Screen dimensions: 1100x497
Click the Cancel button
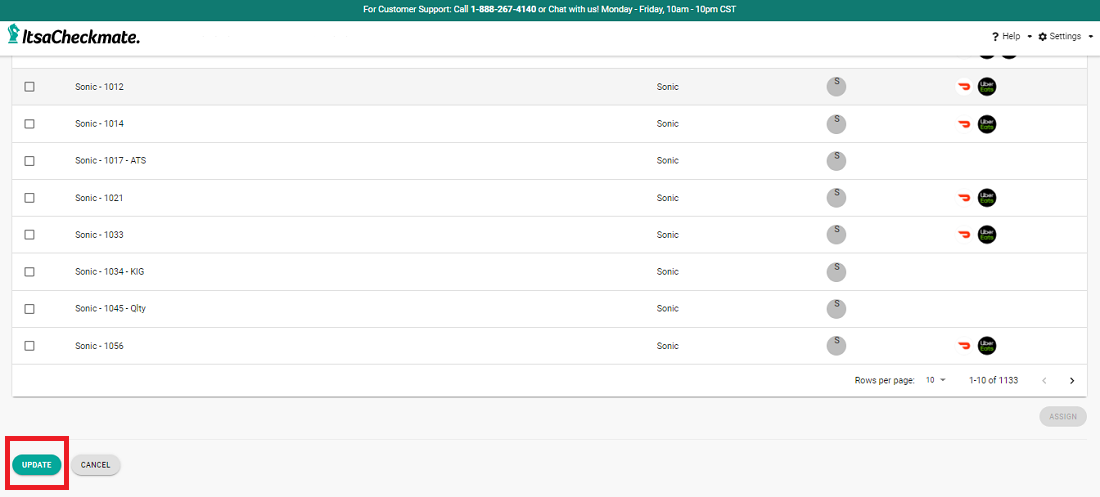click(95, 465)
